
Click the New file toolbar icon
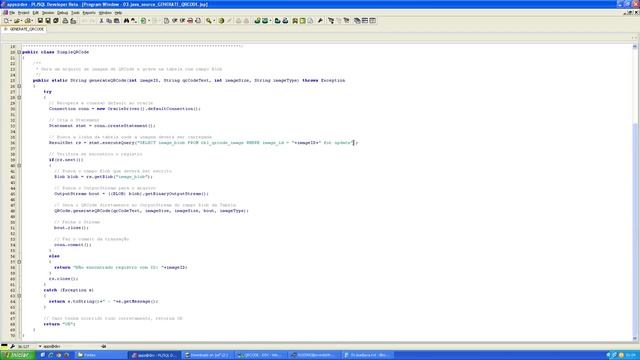tap(7, 20)
